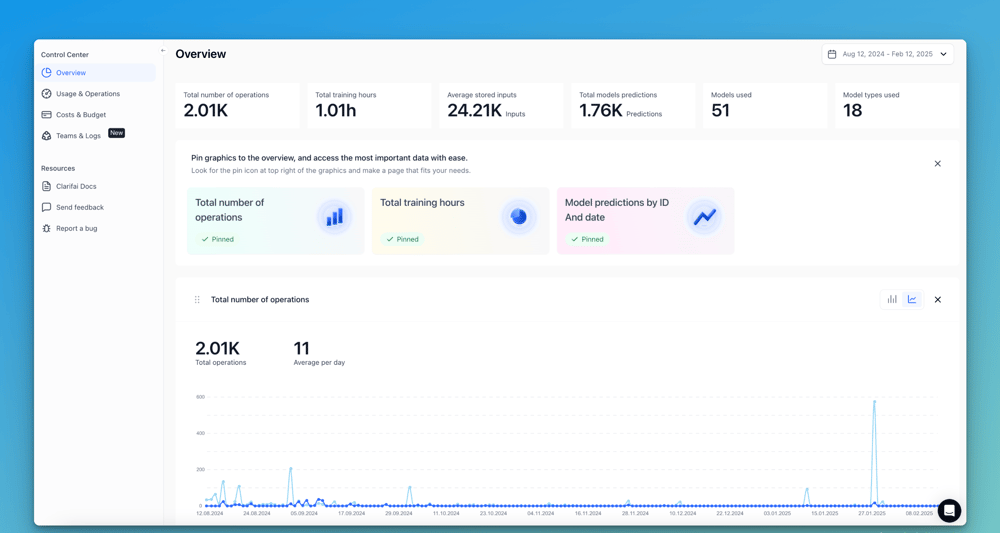Click the Overview pie chart icon in sidebar
Viewport: 1000px width, 533px height.
tap(47, 73)
